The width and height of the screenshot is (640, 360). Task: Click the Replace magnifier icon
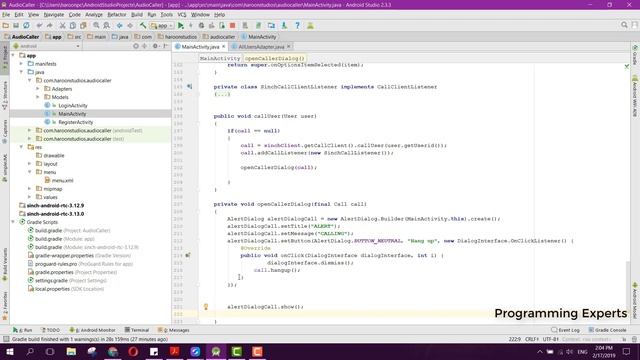tap(107, 25)
